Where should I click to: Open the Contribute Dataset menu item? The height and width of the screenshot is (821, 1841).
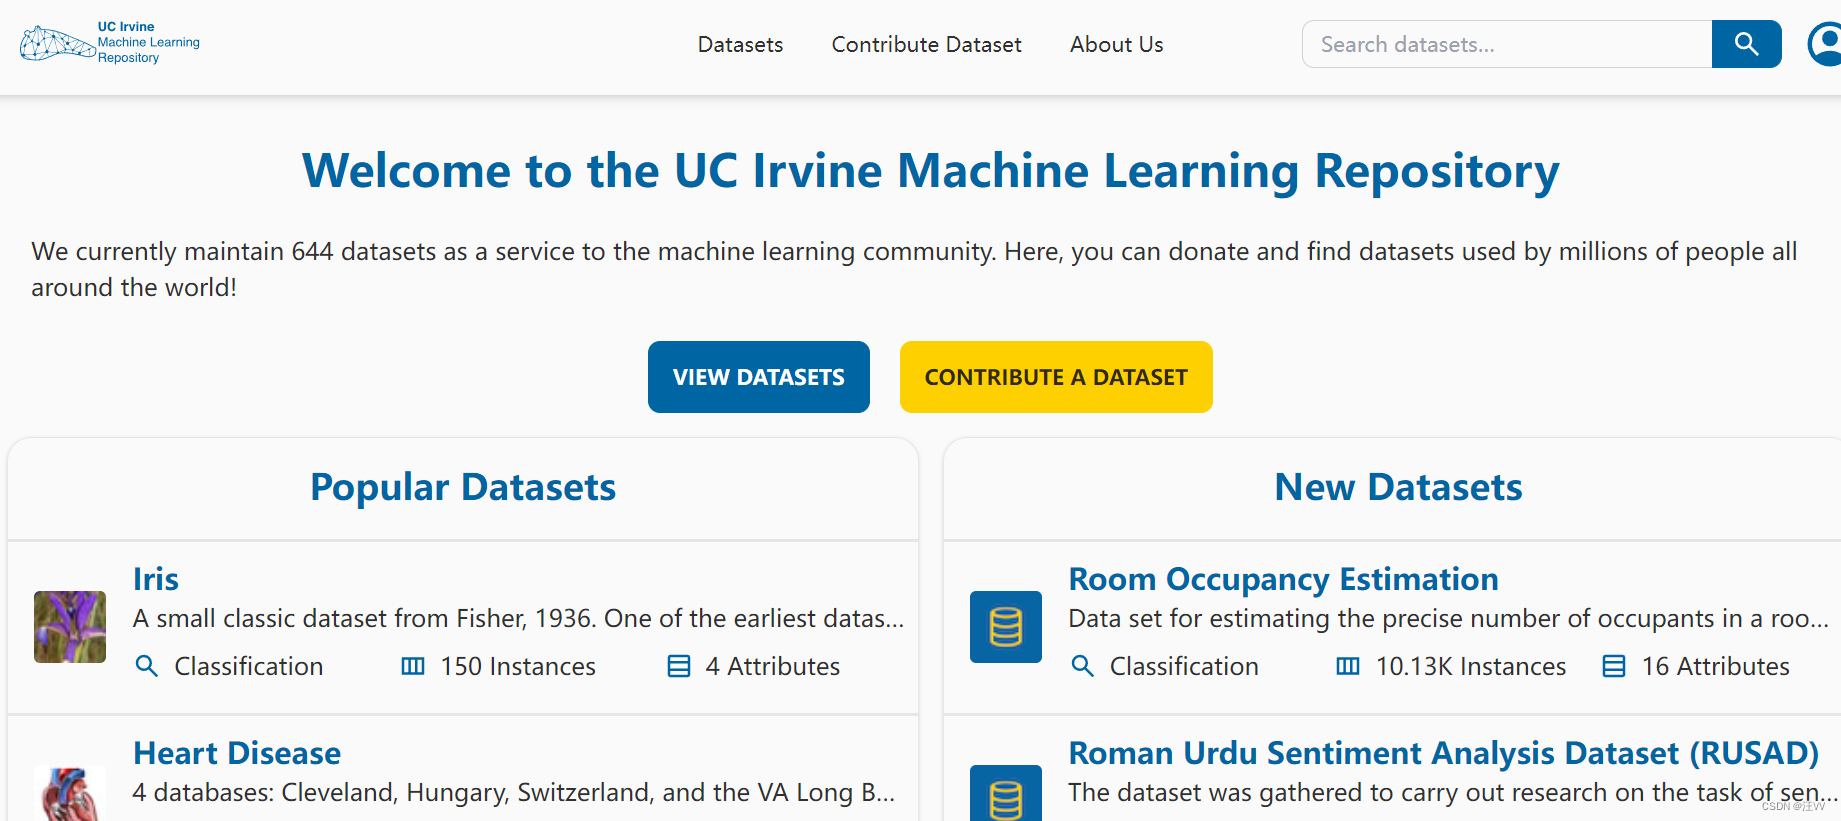point(926,45)
